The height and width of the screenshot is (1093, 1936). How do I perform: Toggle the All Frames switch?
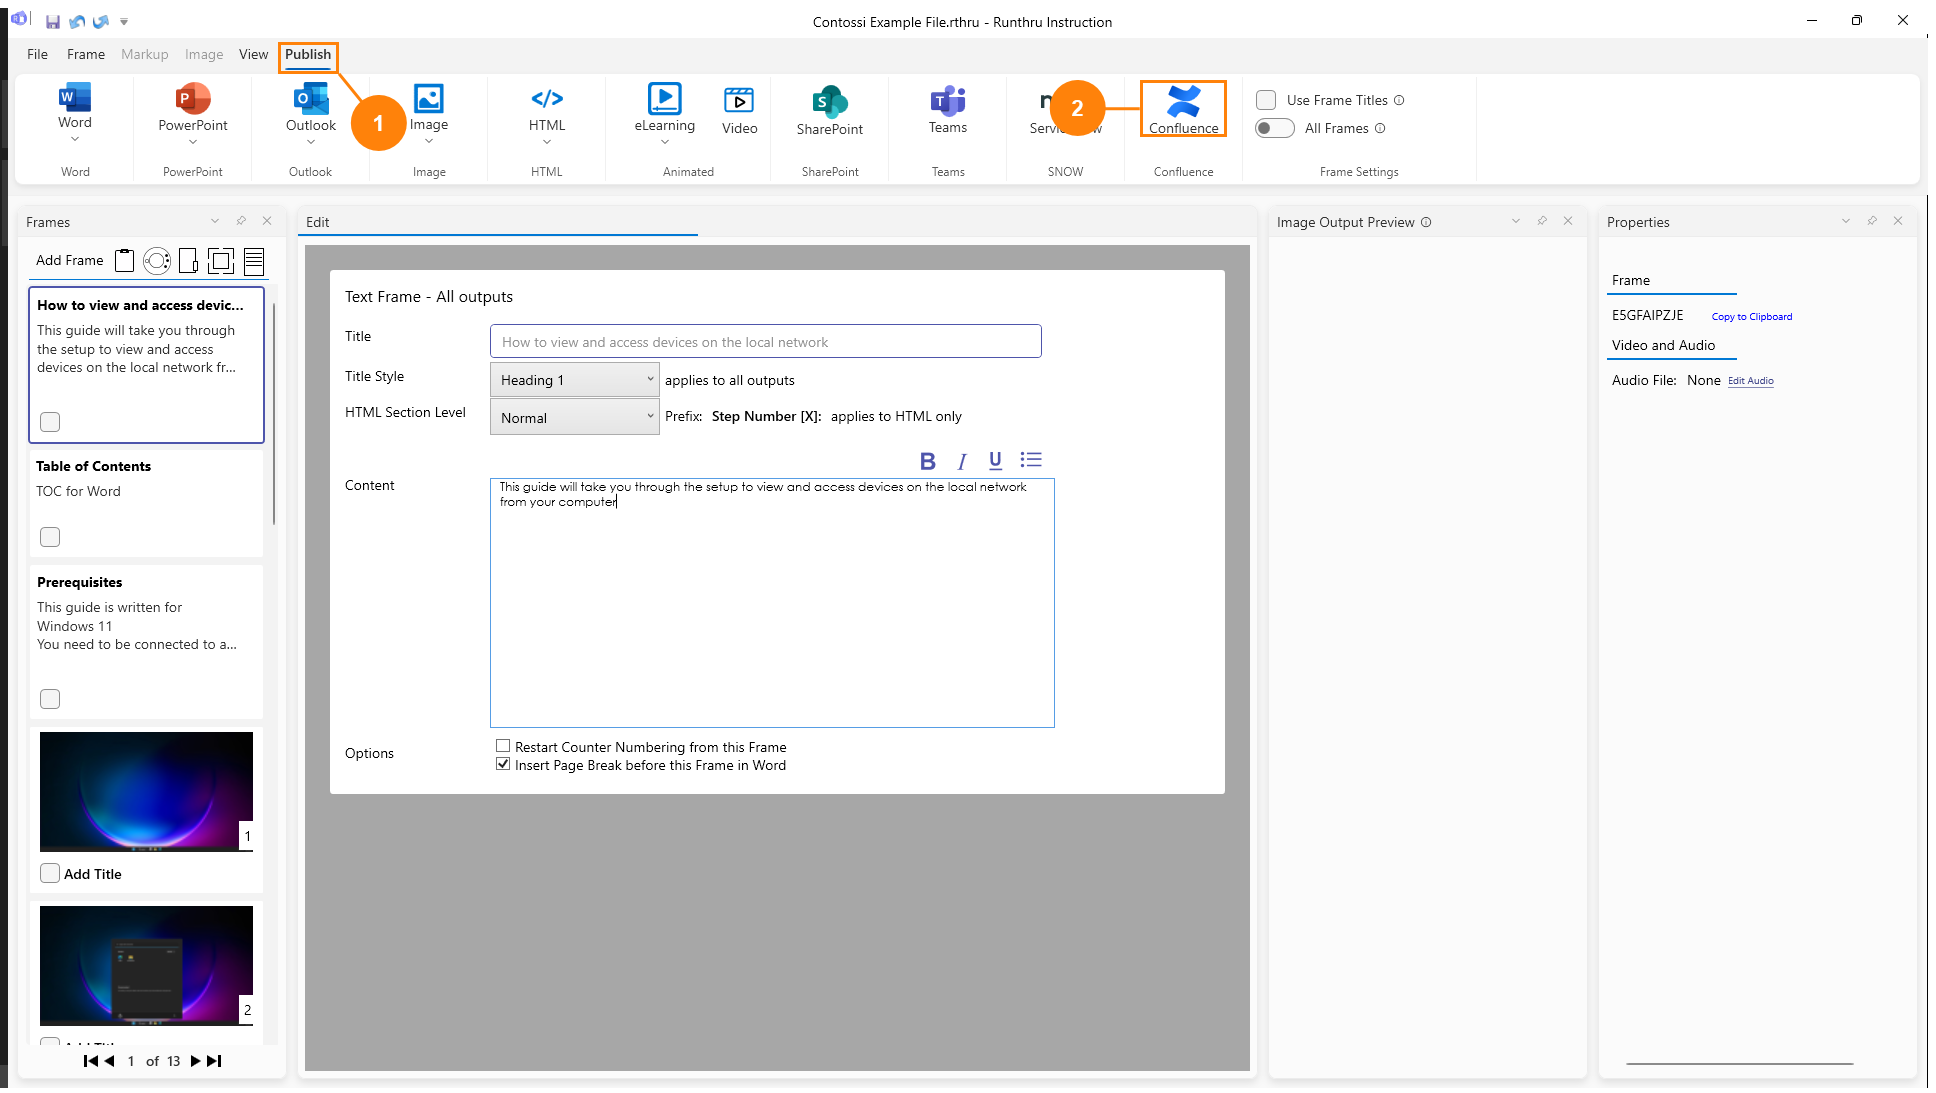(1274, 128)
